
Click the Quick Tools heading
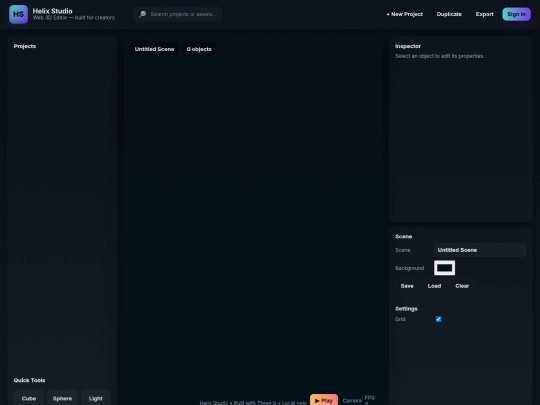(30, 380)
